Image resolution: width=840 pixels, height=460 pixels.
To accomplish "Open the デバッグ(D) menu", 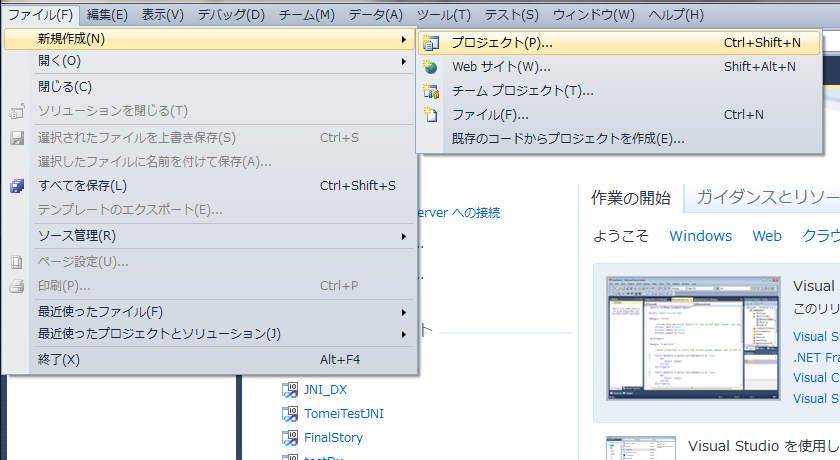I will [x=231, y=15].
